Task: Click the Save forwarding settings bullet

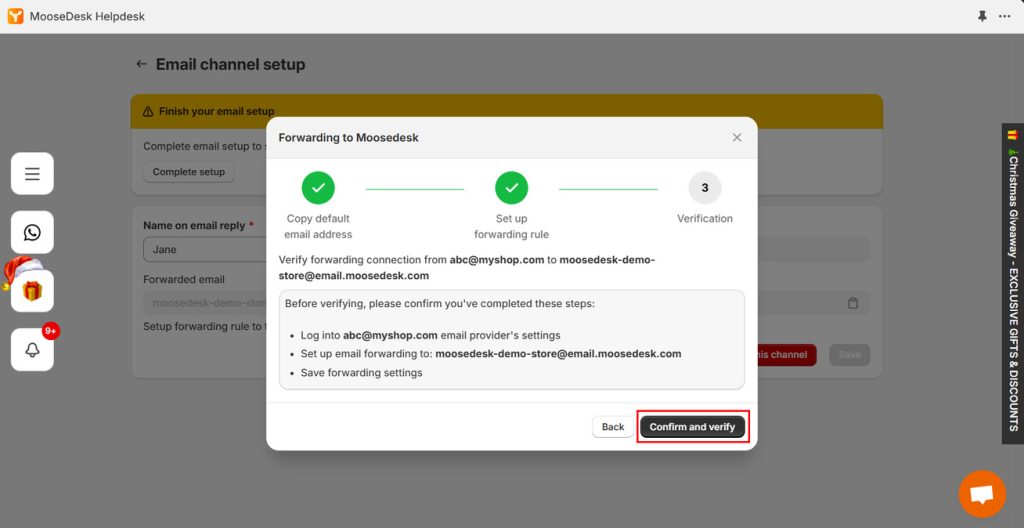Action: 361,373
